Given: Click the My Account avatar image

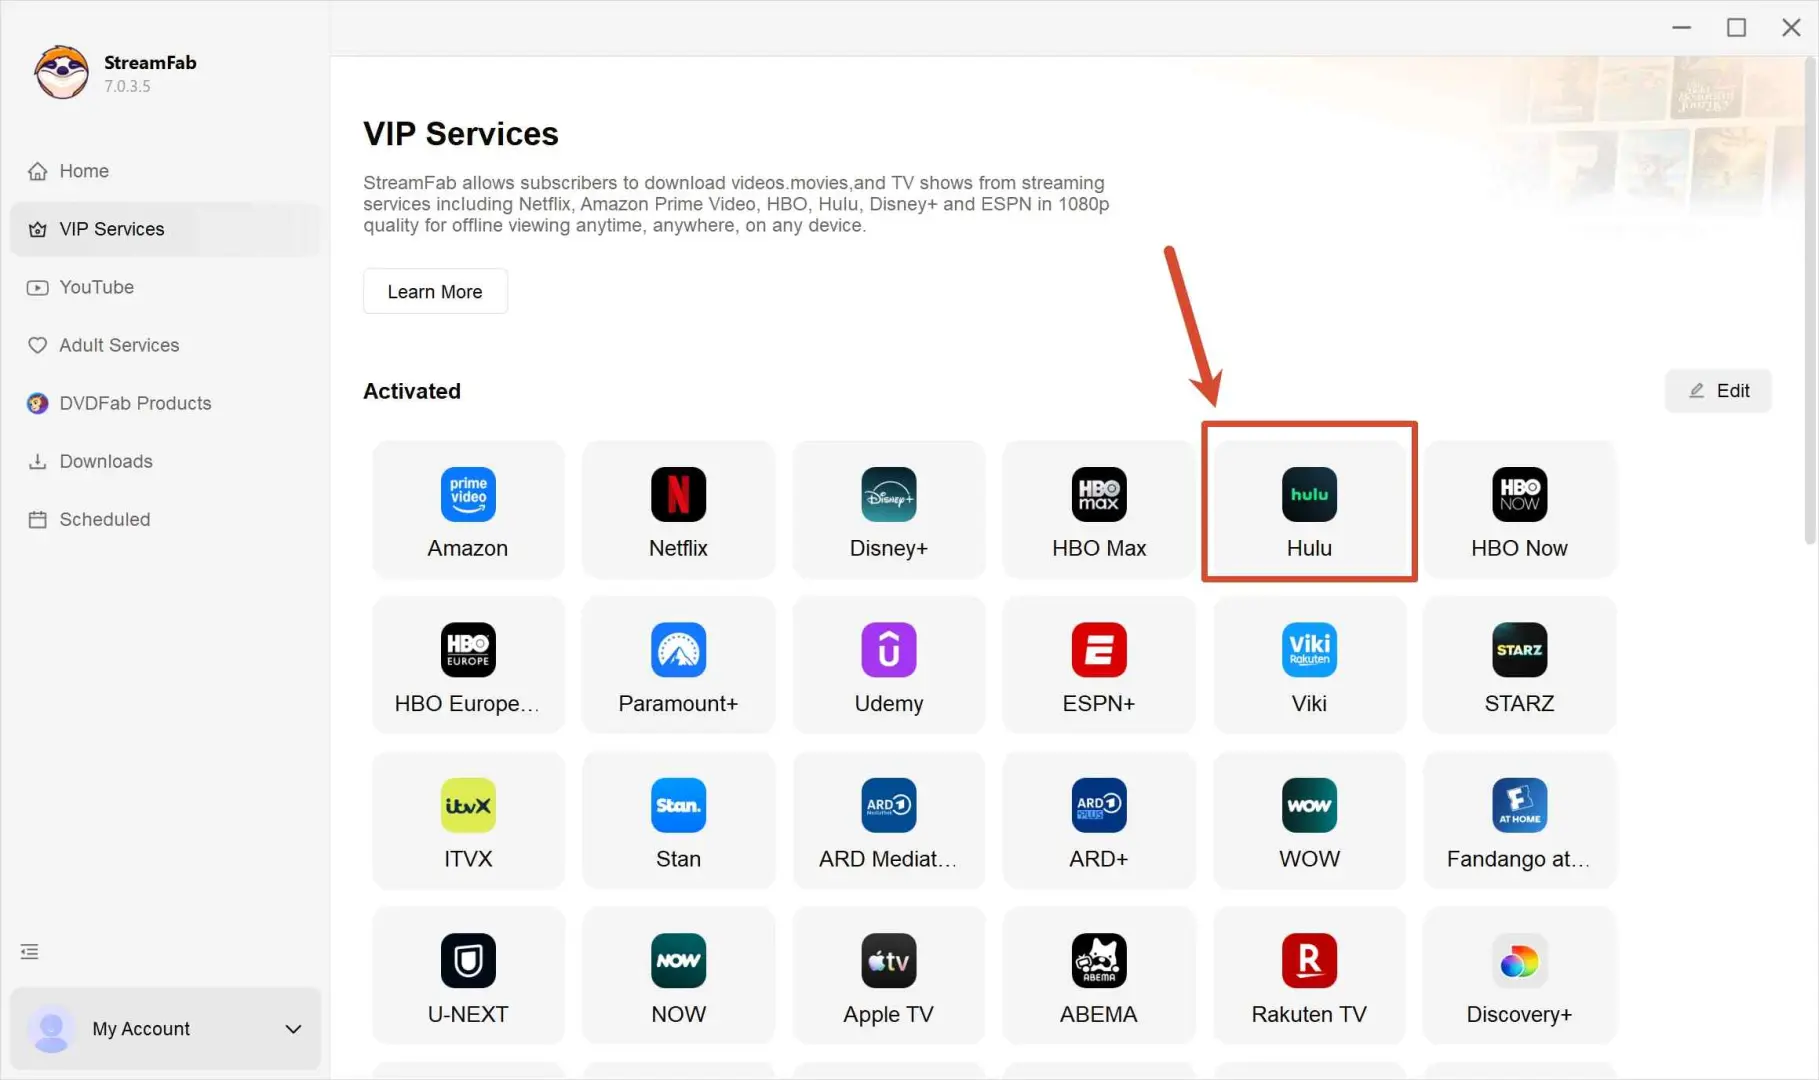Looking at the screenshot, I should point(51,1029).
